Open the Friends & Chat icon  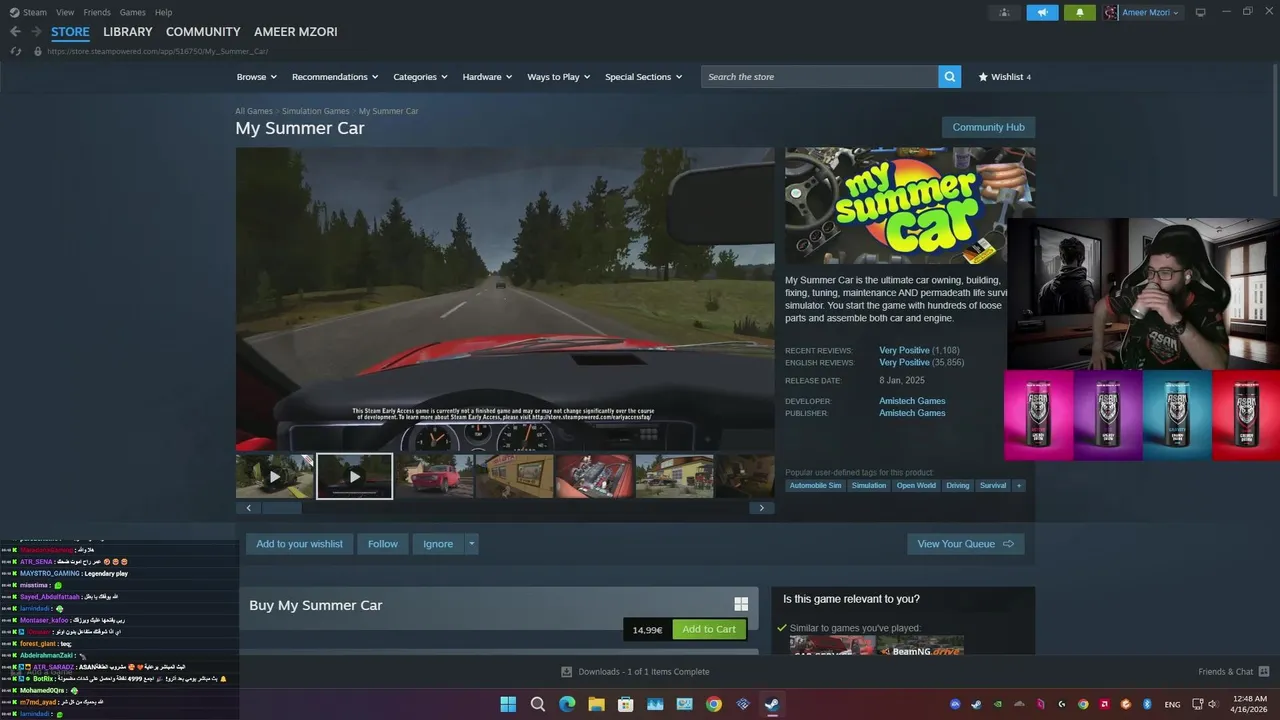[1264, 672]
